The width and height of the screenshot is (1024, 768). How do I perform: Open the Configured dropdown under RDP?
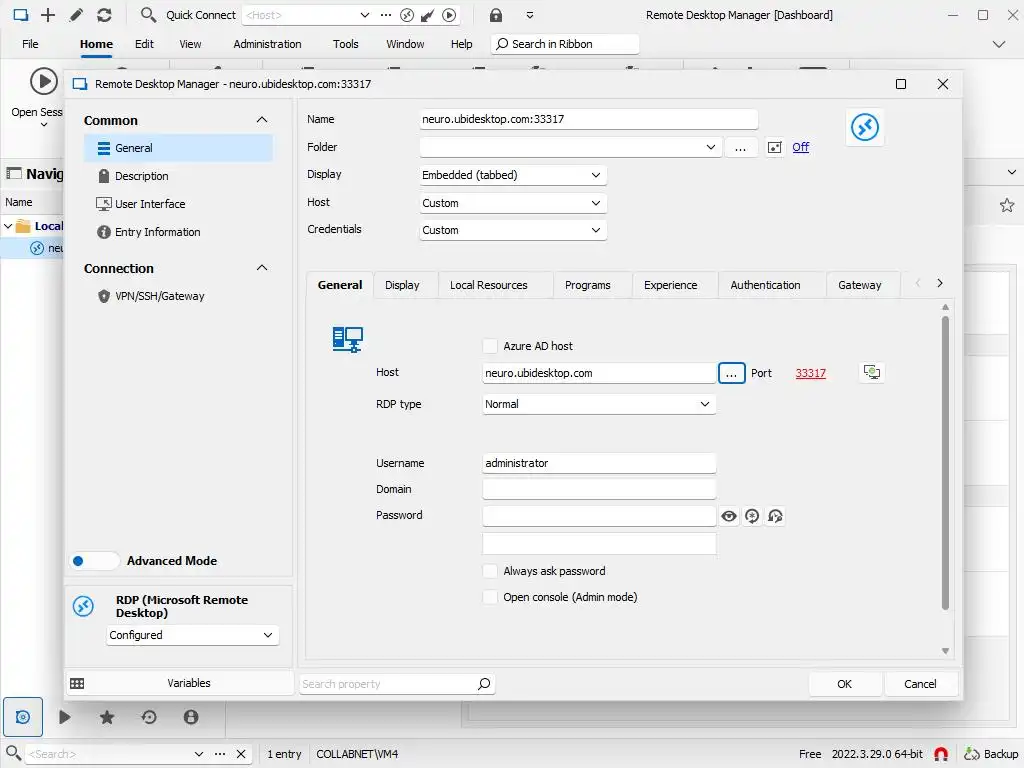[x=193, y=635]
